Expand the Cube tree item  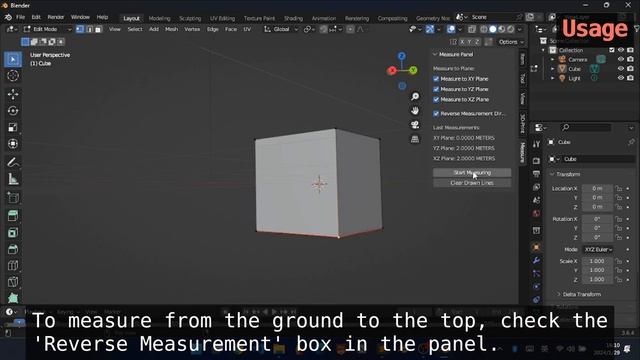pyautogui.click(x=552, y=69)
